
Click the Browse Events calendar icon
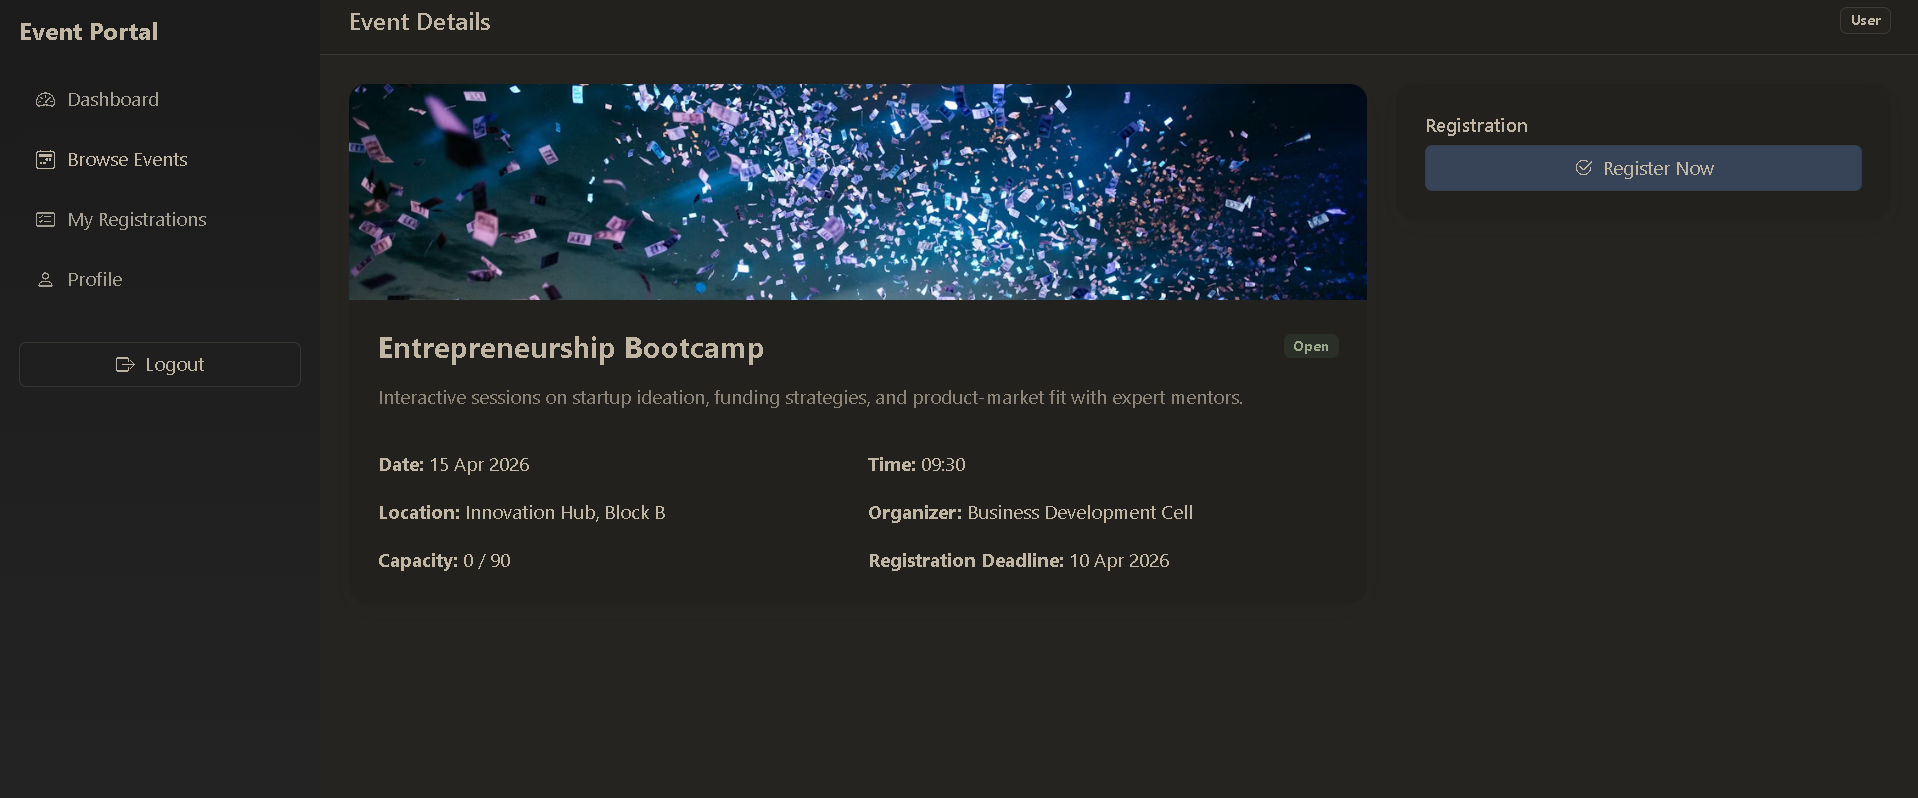coord(45,160)
